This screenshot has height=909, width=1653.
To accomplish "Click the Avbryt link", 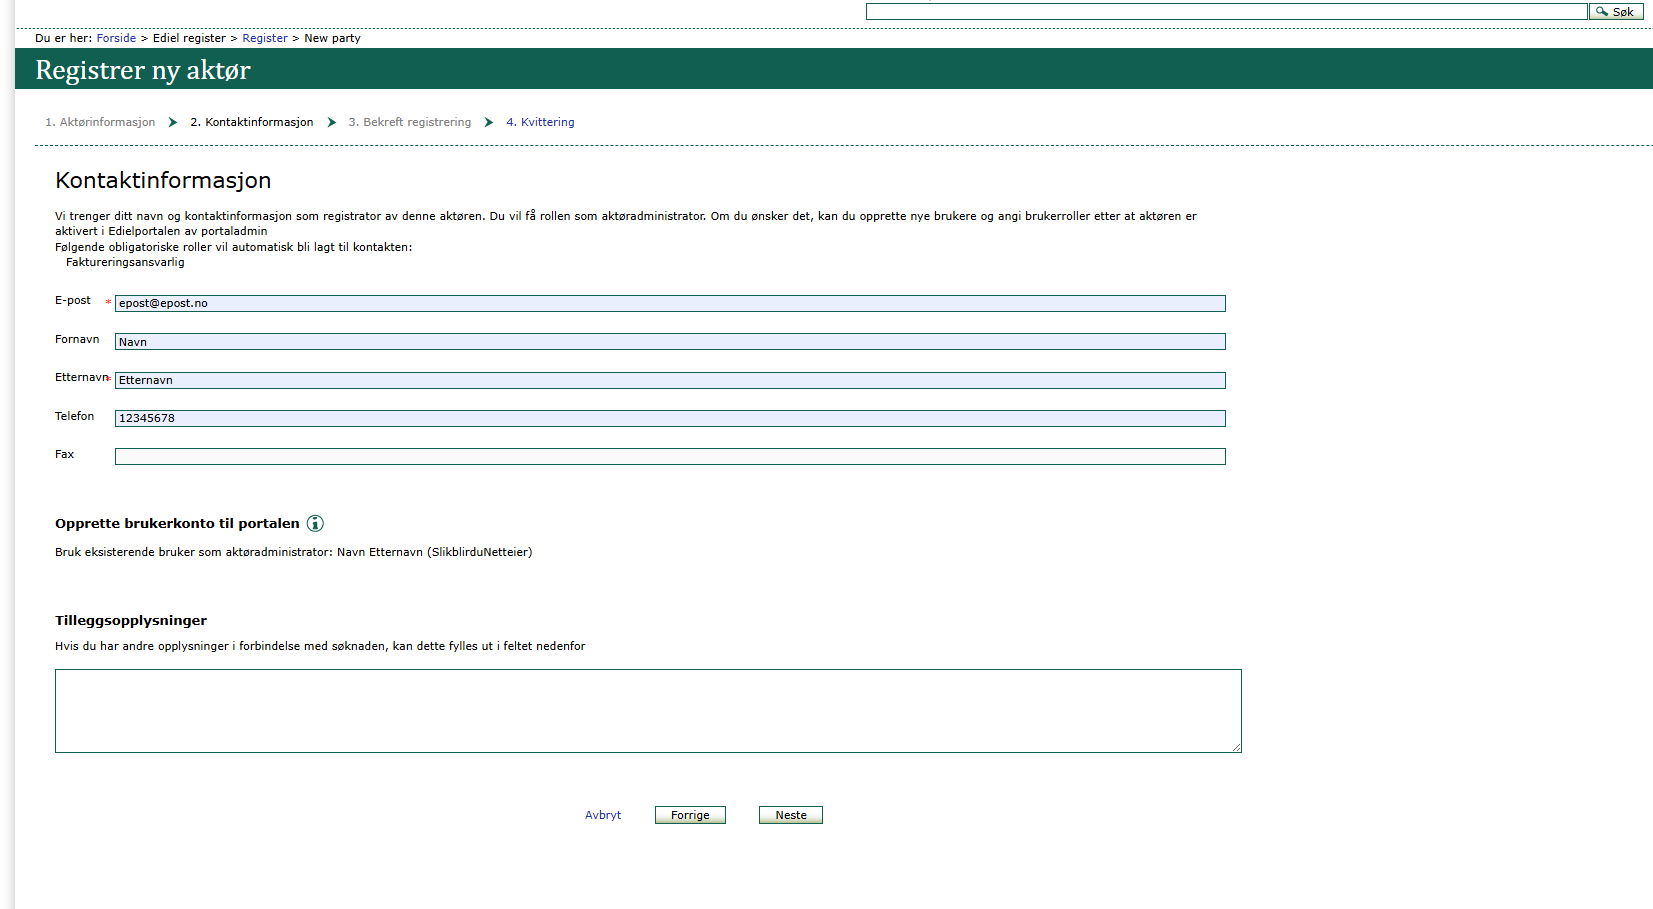I will pyautogui.click(x=603, y=815).
